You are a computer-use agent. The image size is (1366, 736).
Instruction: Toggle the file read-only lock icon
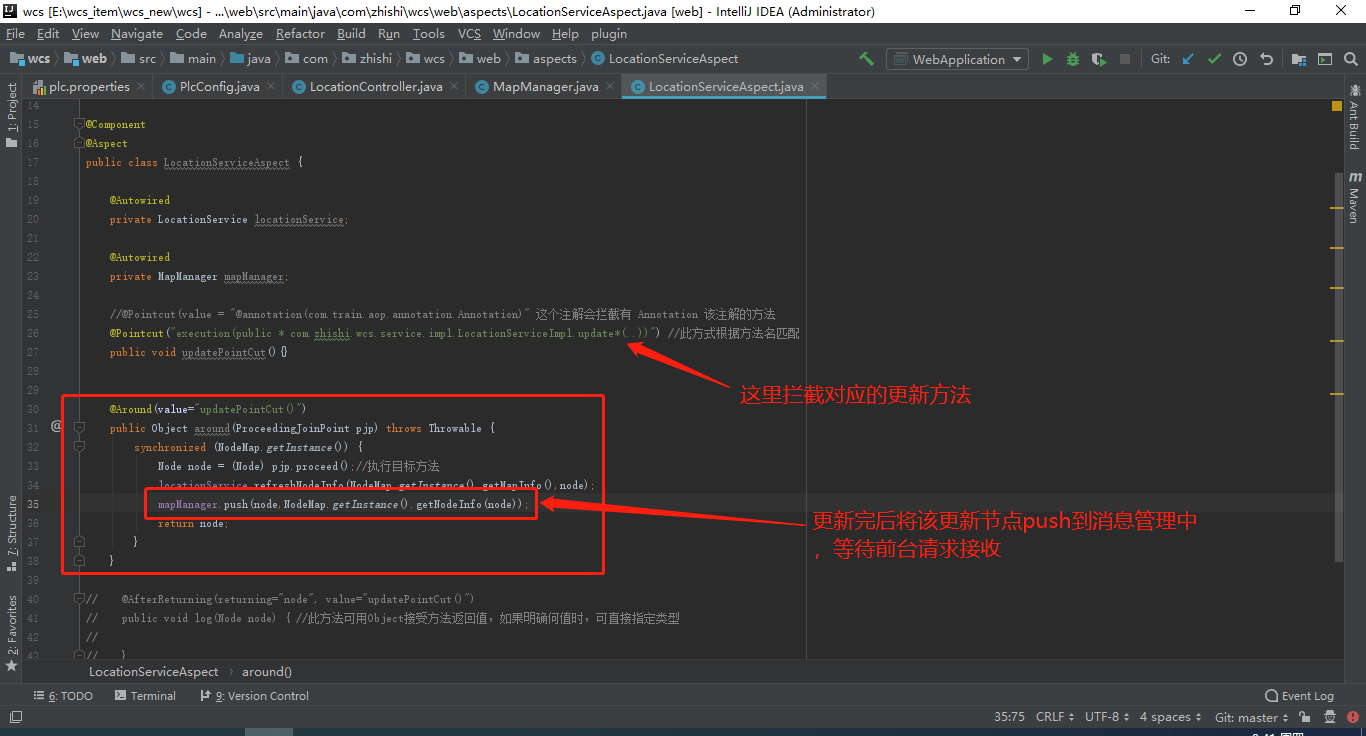coord(1304,717)
